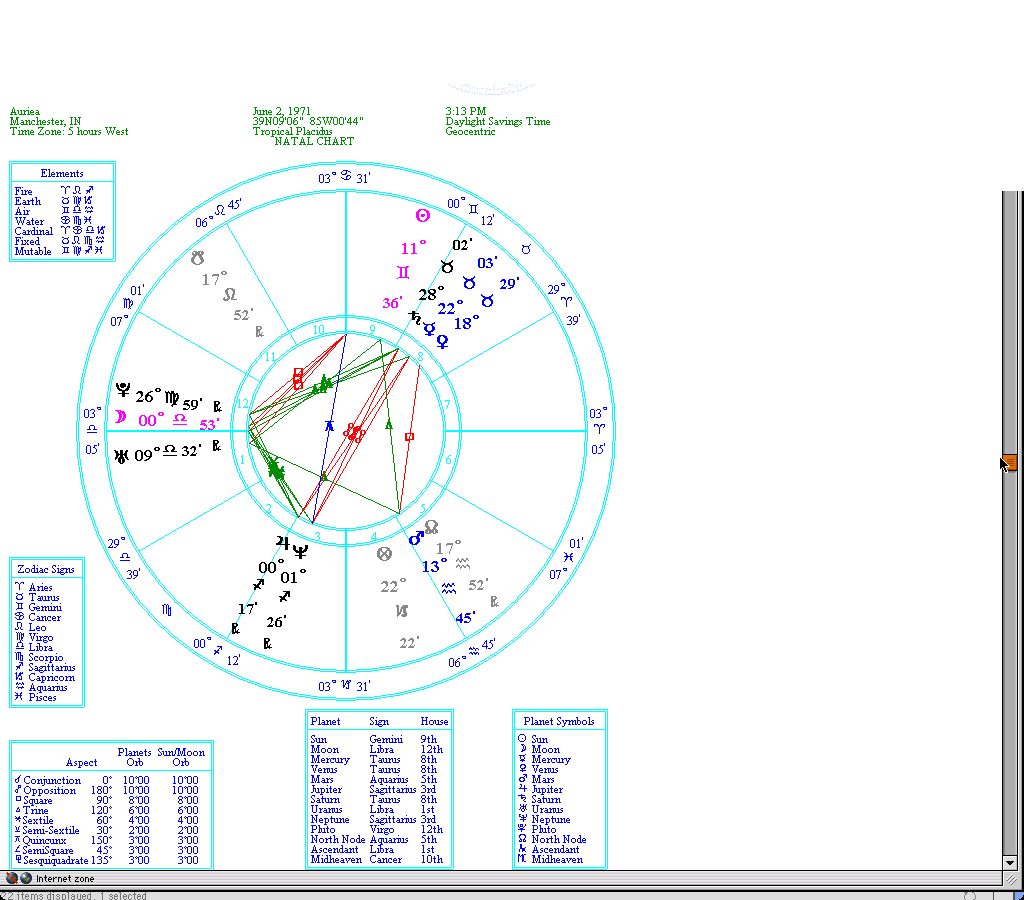Click the Cancer glyph at the Midheaven 03° 31'
1024x900 pixels.
pyautogui.click(x=346, y=176)
